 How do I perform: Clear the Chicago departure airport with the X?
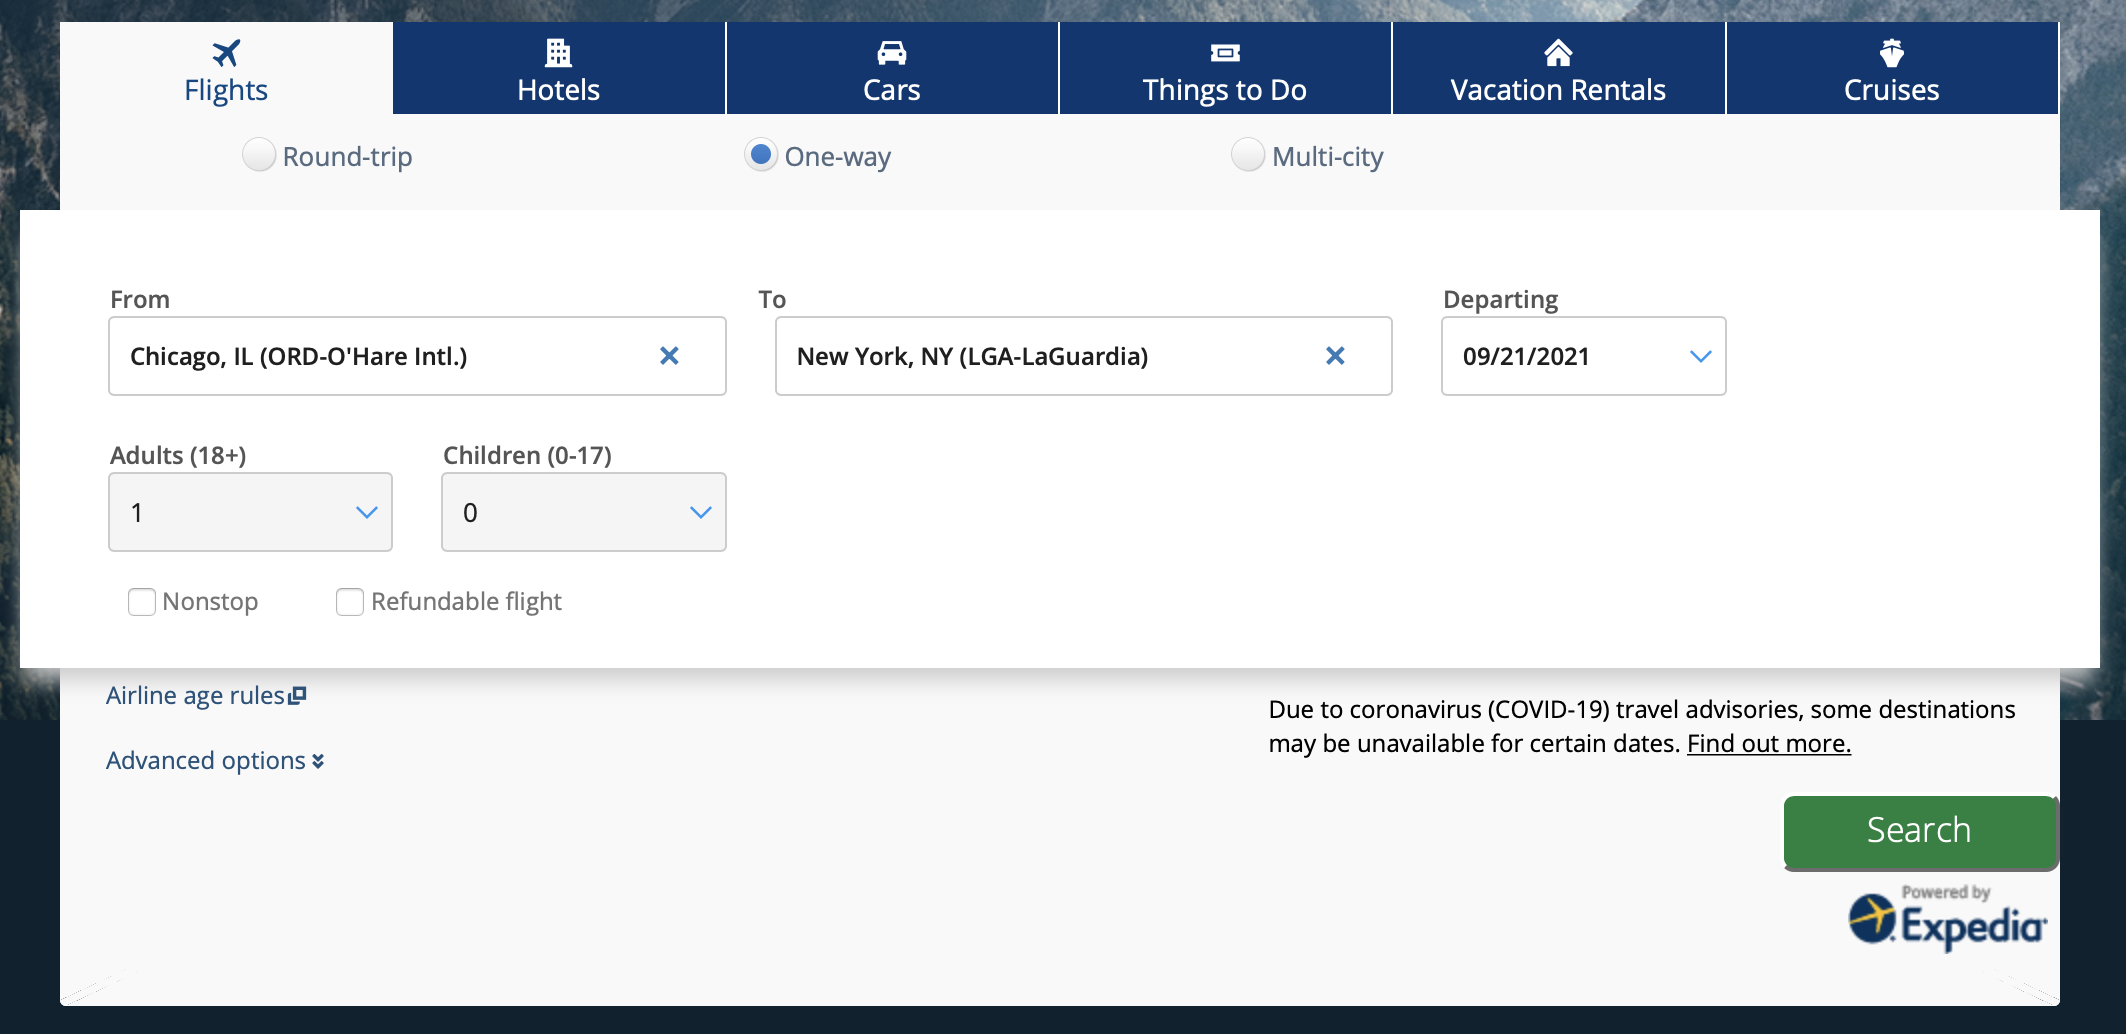[x=670, y=356]
